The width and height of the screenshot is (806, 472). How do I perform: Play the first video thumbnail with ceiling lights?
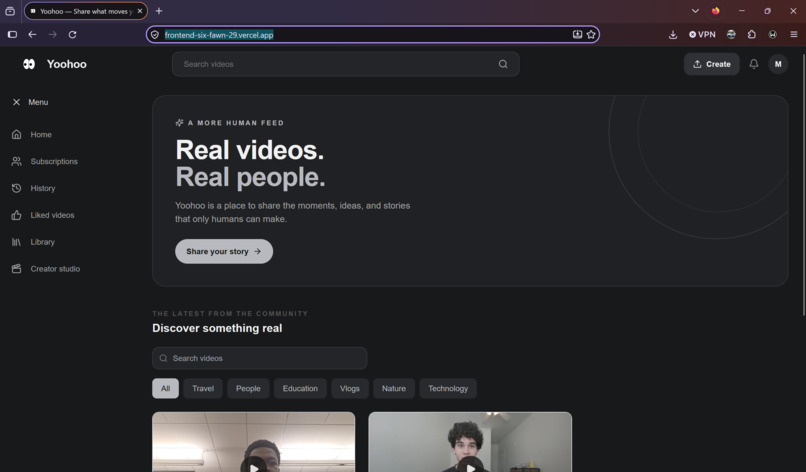pos(253,442)
